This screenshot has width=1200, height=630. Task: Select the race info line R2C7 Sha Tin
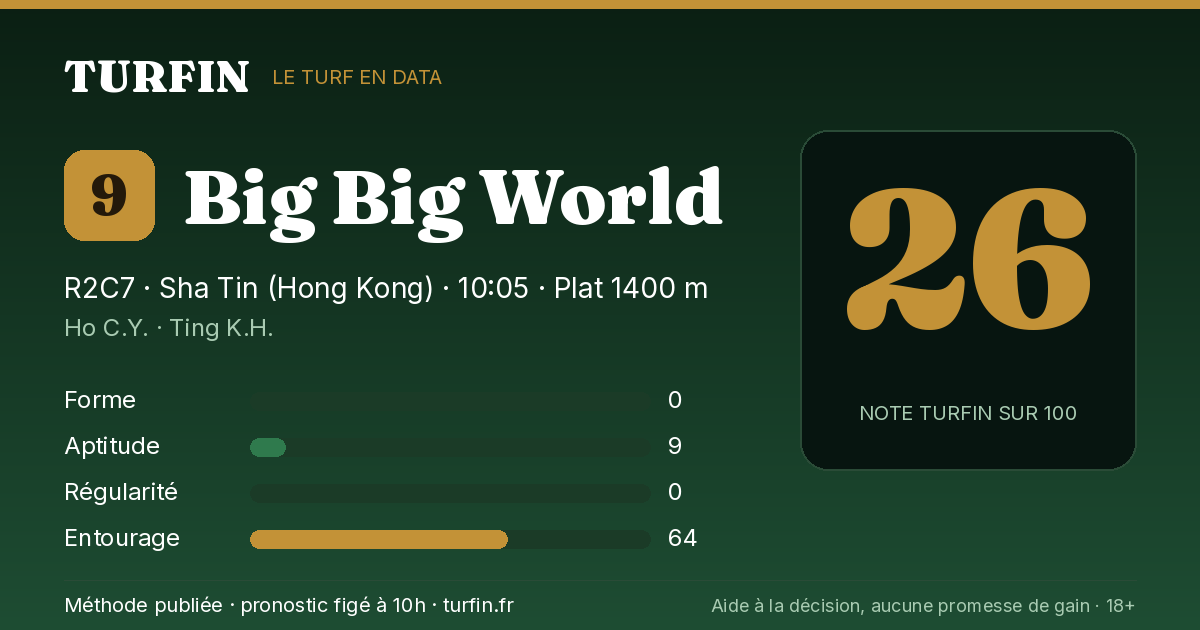386,288
